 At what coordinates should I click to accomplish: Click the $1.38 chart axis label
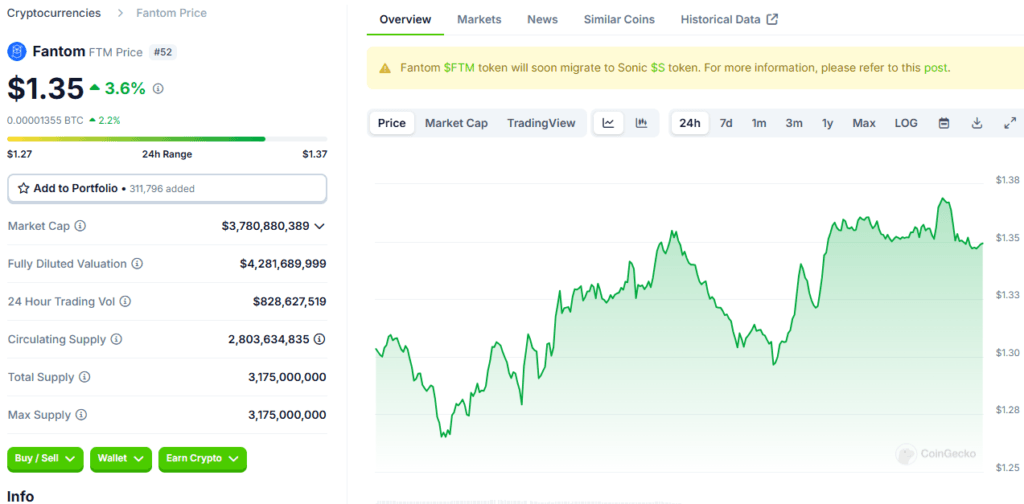(x=1008, y=180)
